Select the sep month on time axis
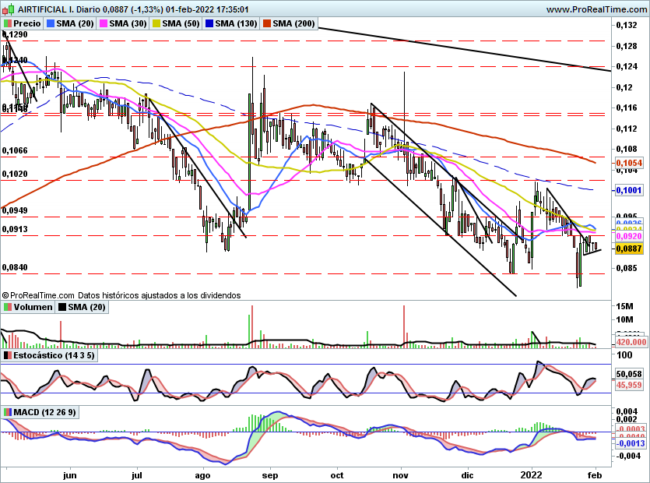 coord(270,475)
